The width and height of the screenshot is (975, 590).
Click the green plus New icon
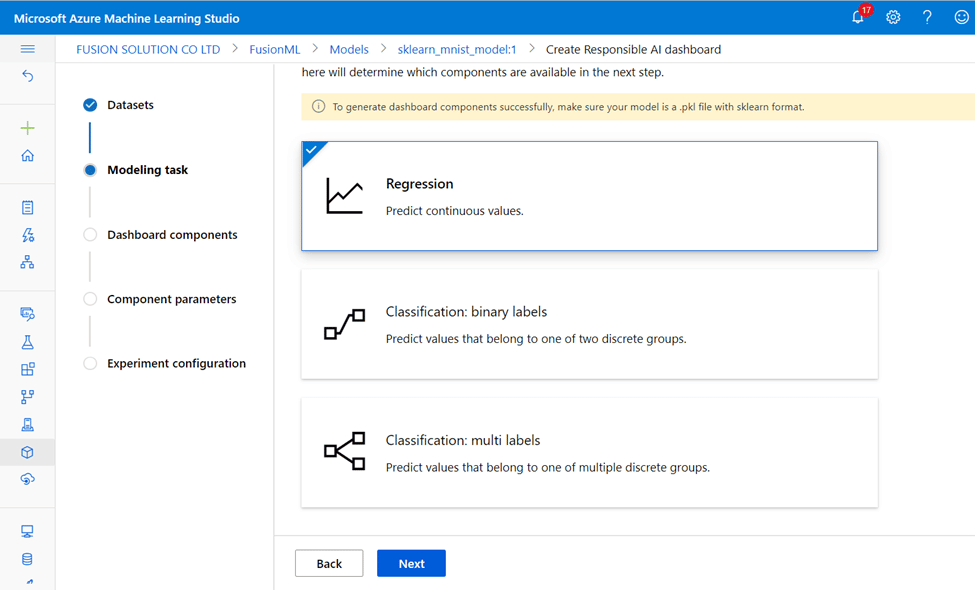pos(27,129)
